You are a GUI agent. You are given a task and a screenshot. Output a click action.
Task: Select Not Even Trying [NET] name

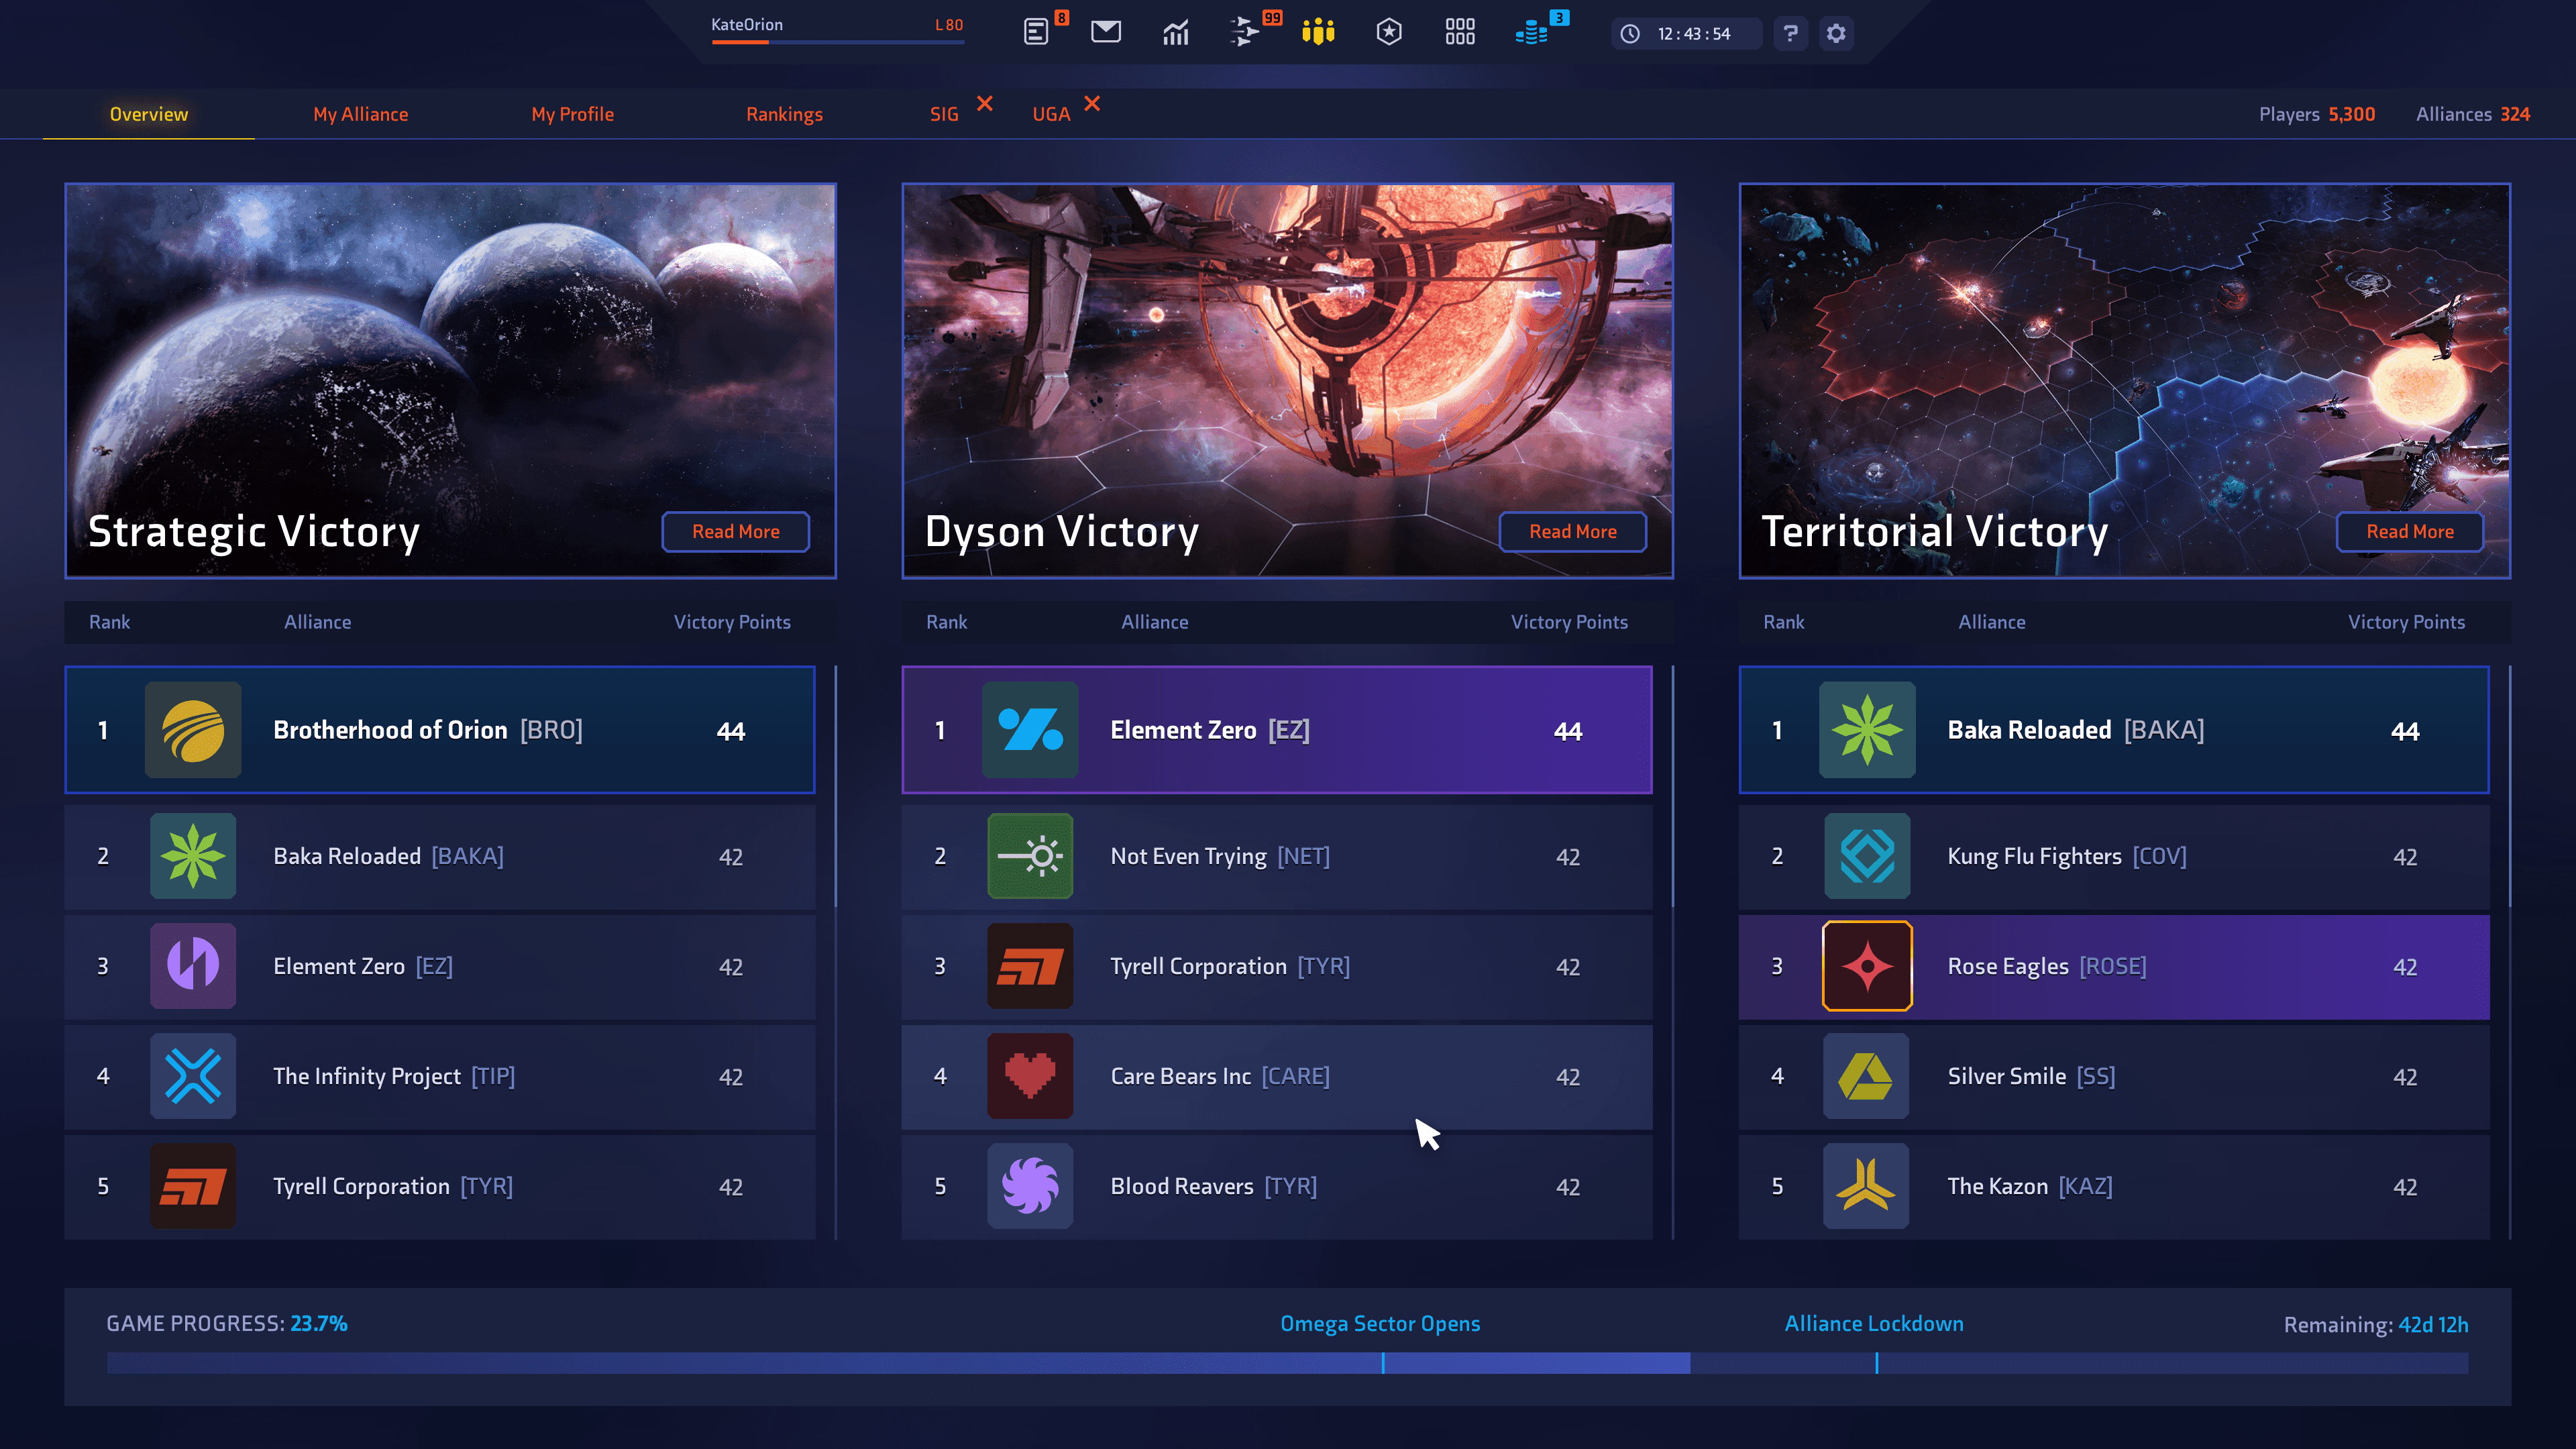pos(1220,856)
